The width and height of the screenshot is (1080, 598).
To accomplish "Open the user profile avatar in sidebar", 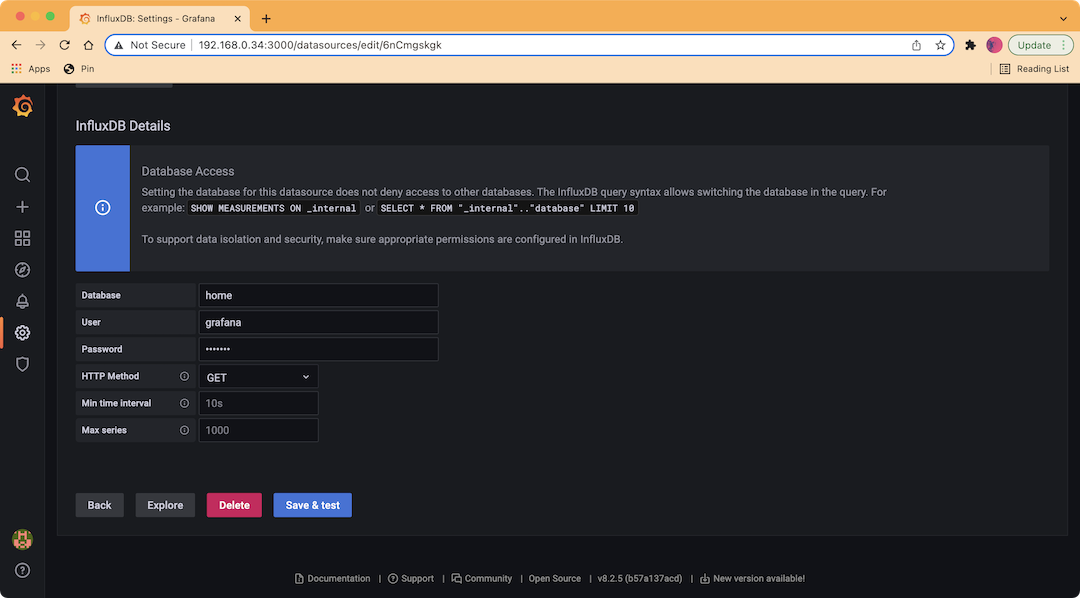I will [x=23, y=539].
